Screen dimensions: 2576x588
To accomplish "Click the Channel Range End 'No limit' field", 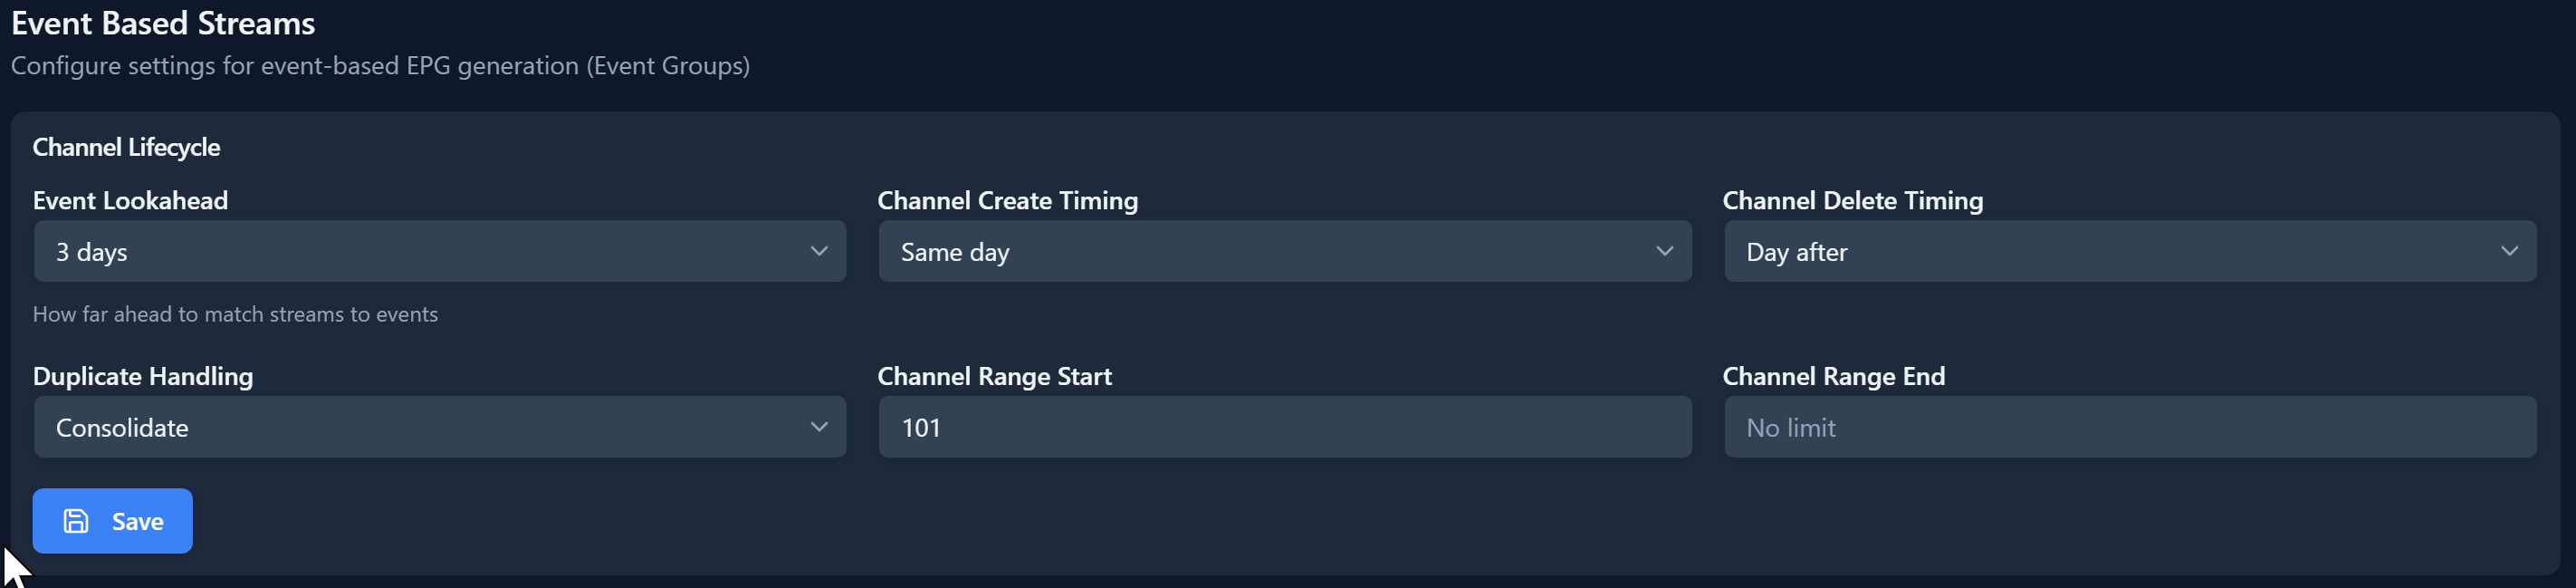I will tap(2129, 427).
